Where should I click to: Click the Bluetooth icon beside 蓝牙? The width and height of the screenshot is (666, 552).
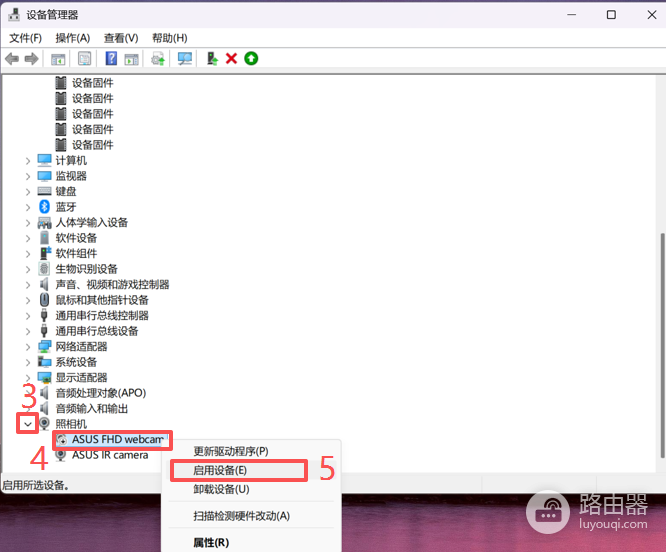(x=44, y=207)
